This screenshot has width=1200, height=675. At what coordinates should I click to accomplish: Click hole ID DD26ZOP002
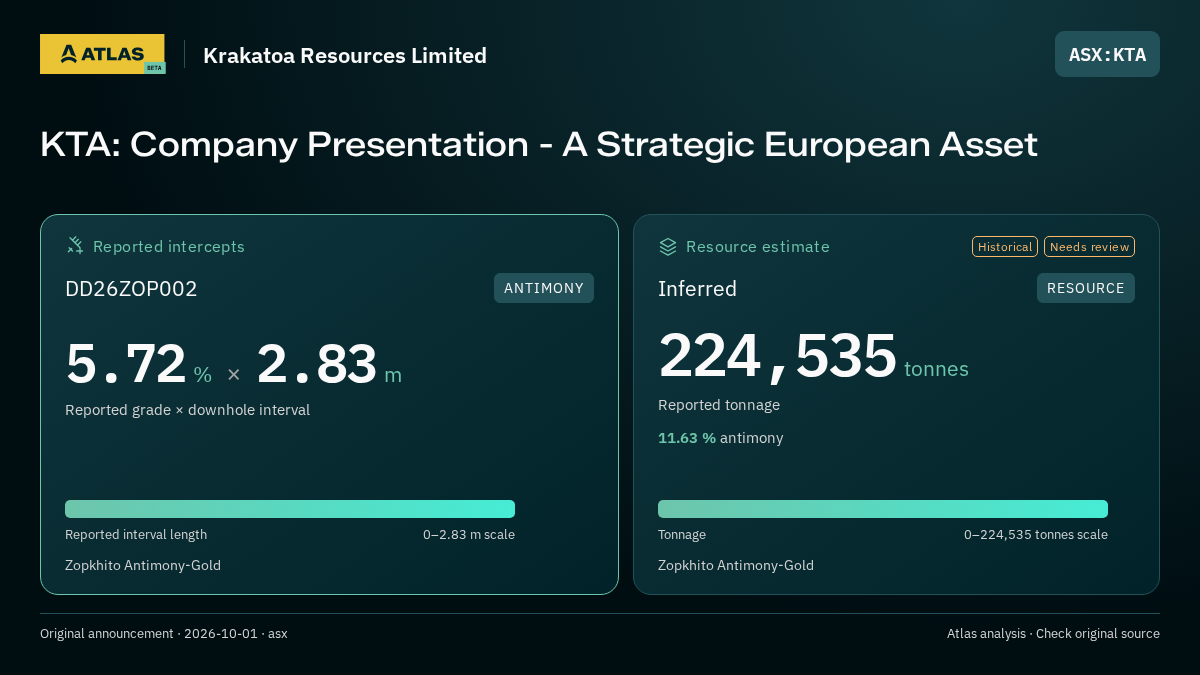pos(131,289)
